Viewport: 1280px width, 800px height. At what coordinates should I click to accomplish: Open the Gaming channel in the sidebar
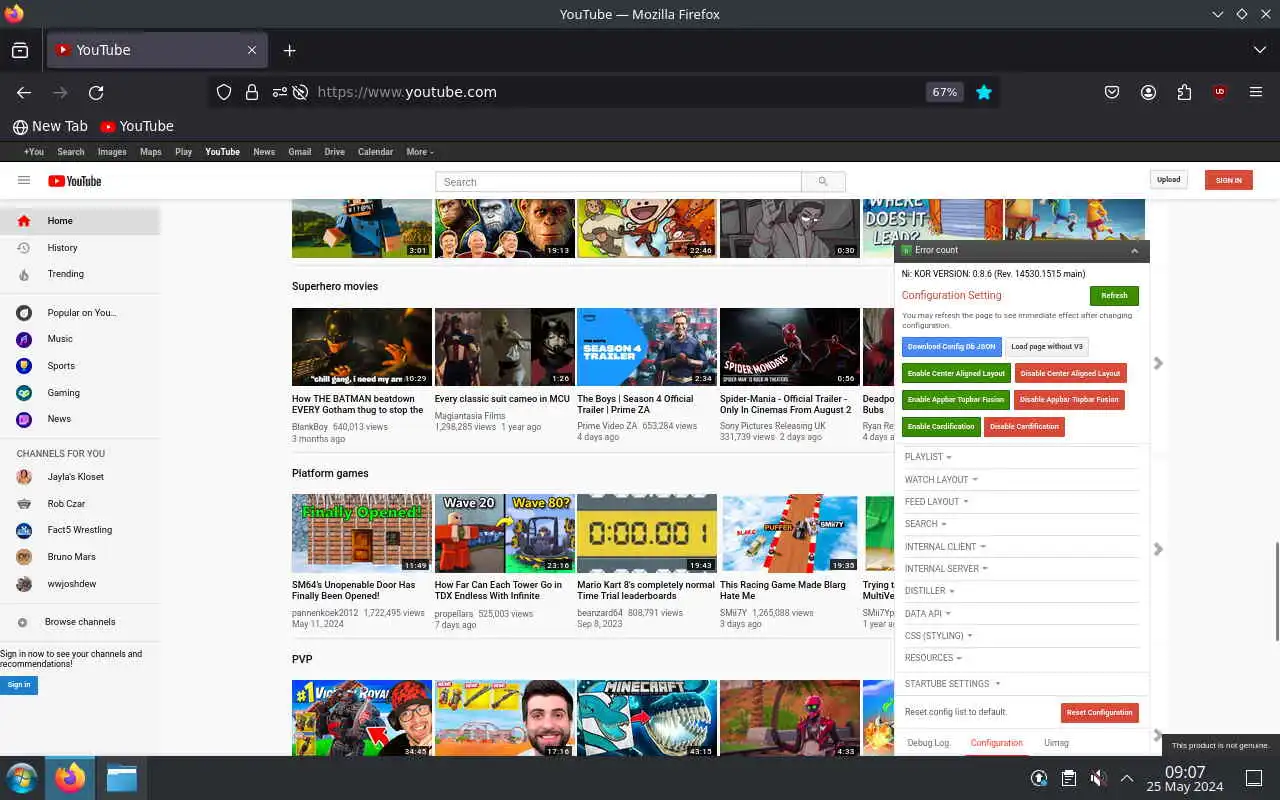coord(63,392)
